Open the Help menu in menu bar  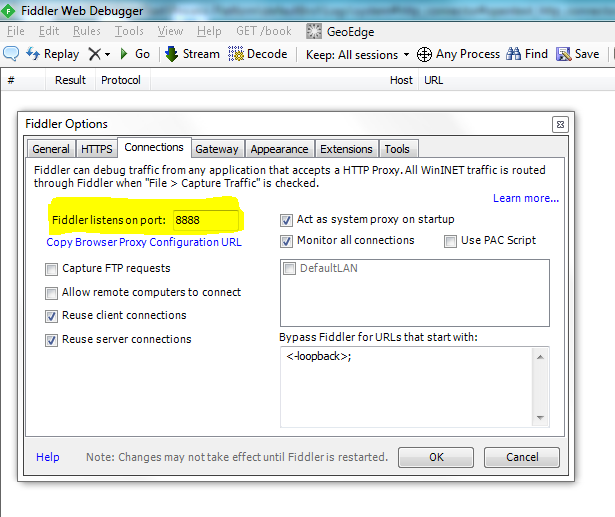209,31
